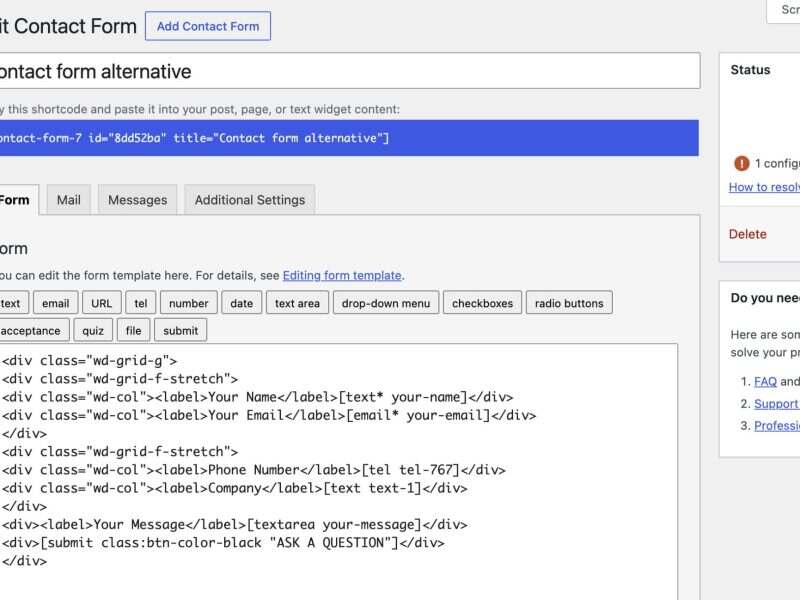Insert a tel field tag
The width and height of the screenshot is (800, 600).
pyautogui.click(x=141, y=303)
